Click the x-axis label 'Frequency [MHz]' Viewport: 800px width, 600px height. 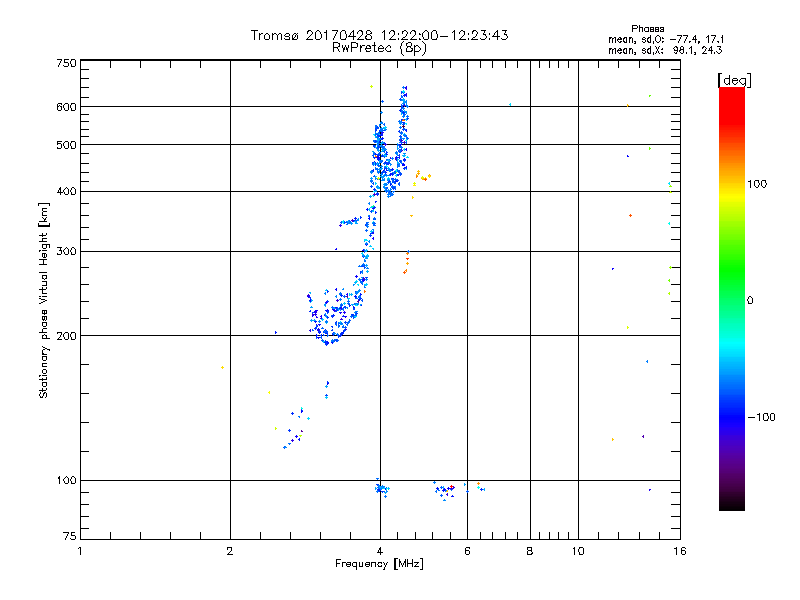coord(379,564)
